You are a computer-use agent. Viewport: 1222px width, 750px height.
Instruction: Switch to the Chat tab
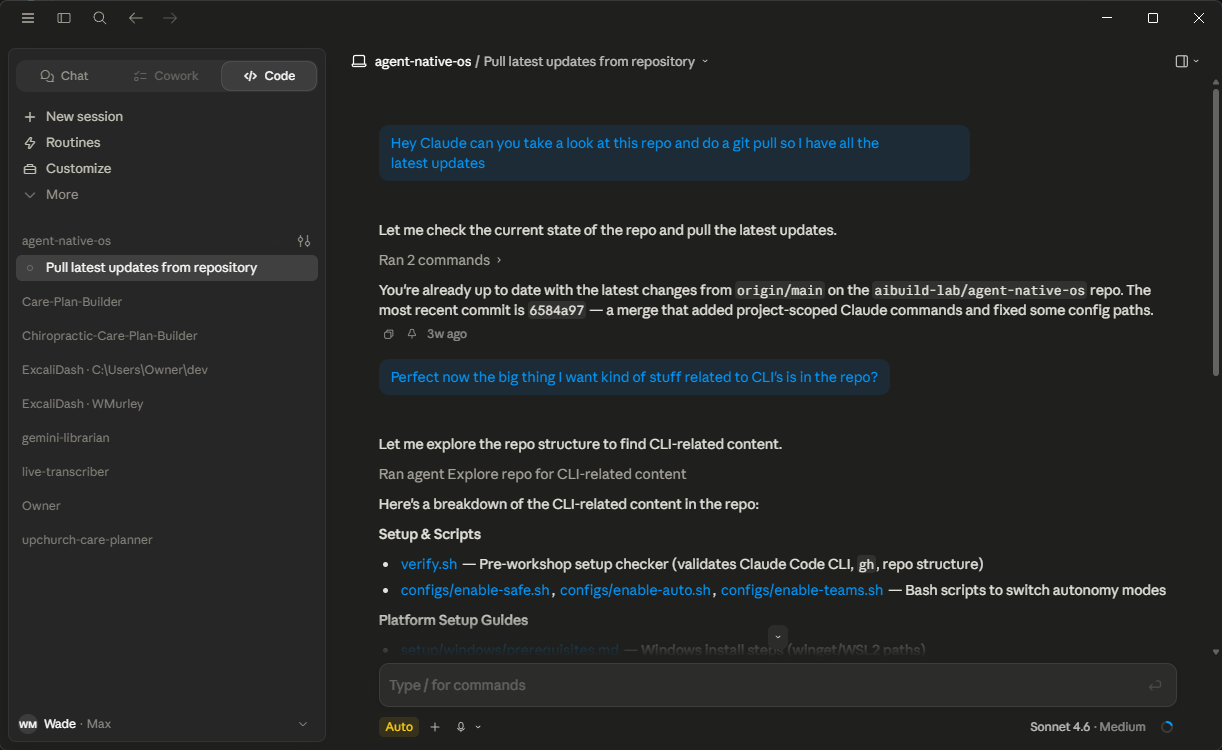click(65, 76)
